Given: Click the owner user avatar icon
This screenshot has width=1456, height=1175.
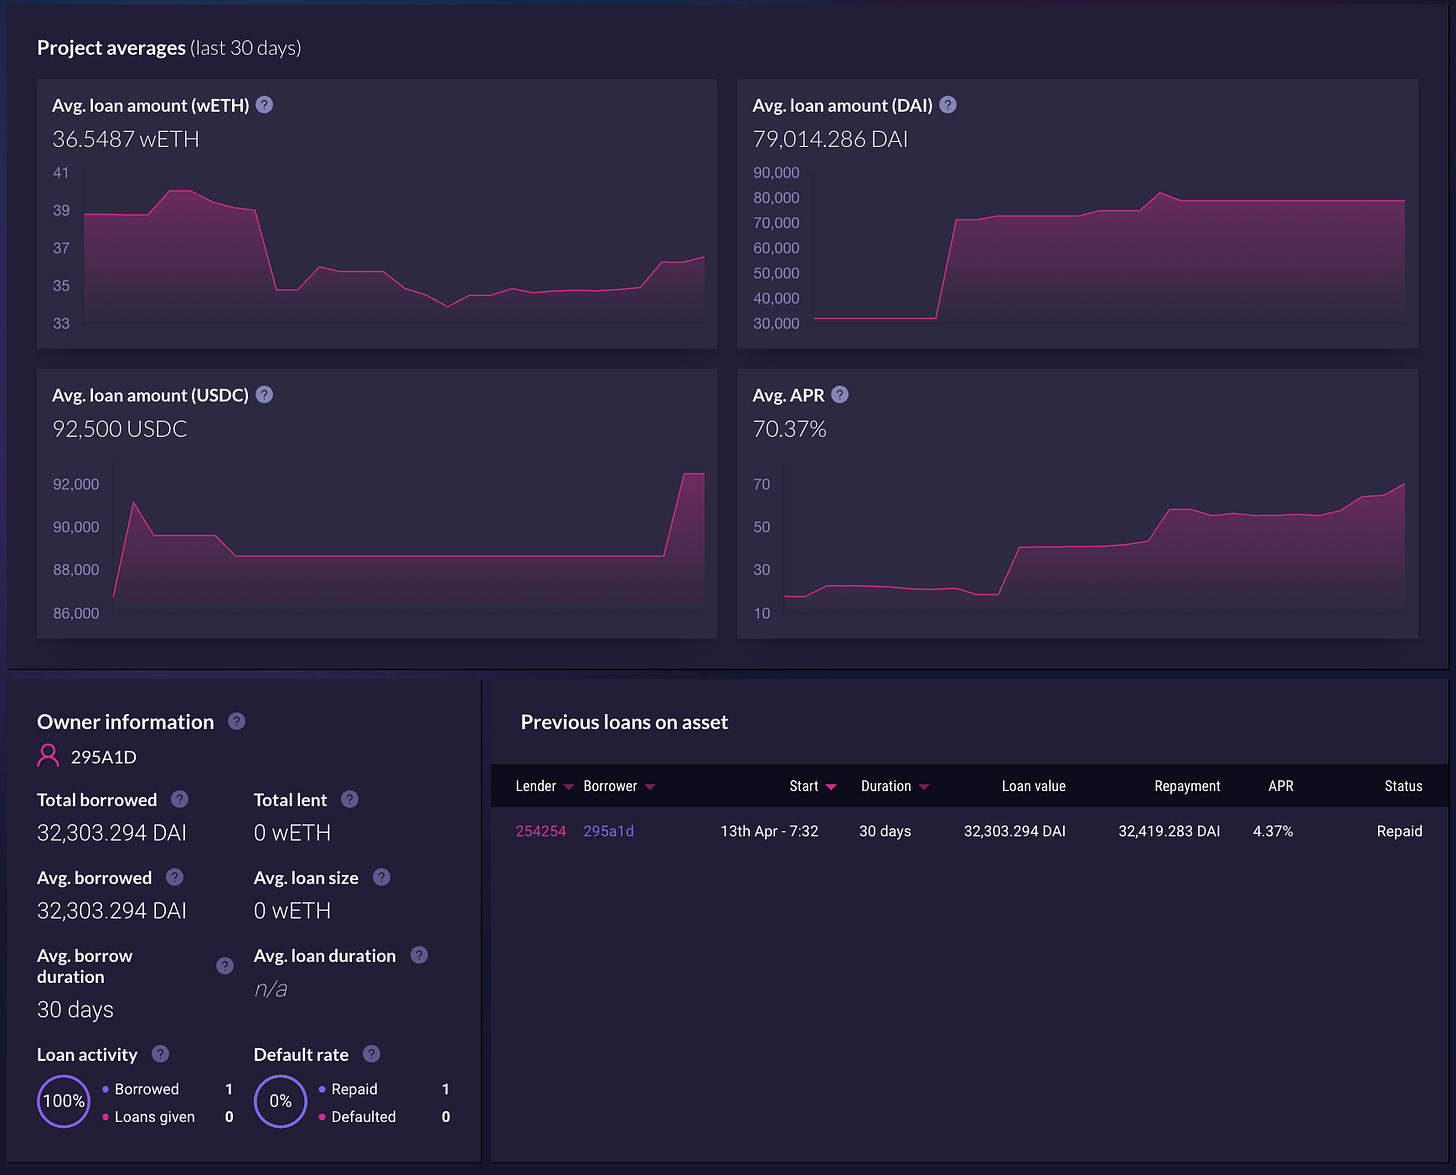Looking at the screenshot, I should pyautogui.click(x=48, y=756).
